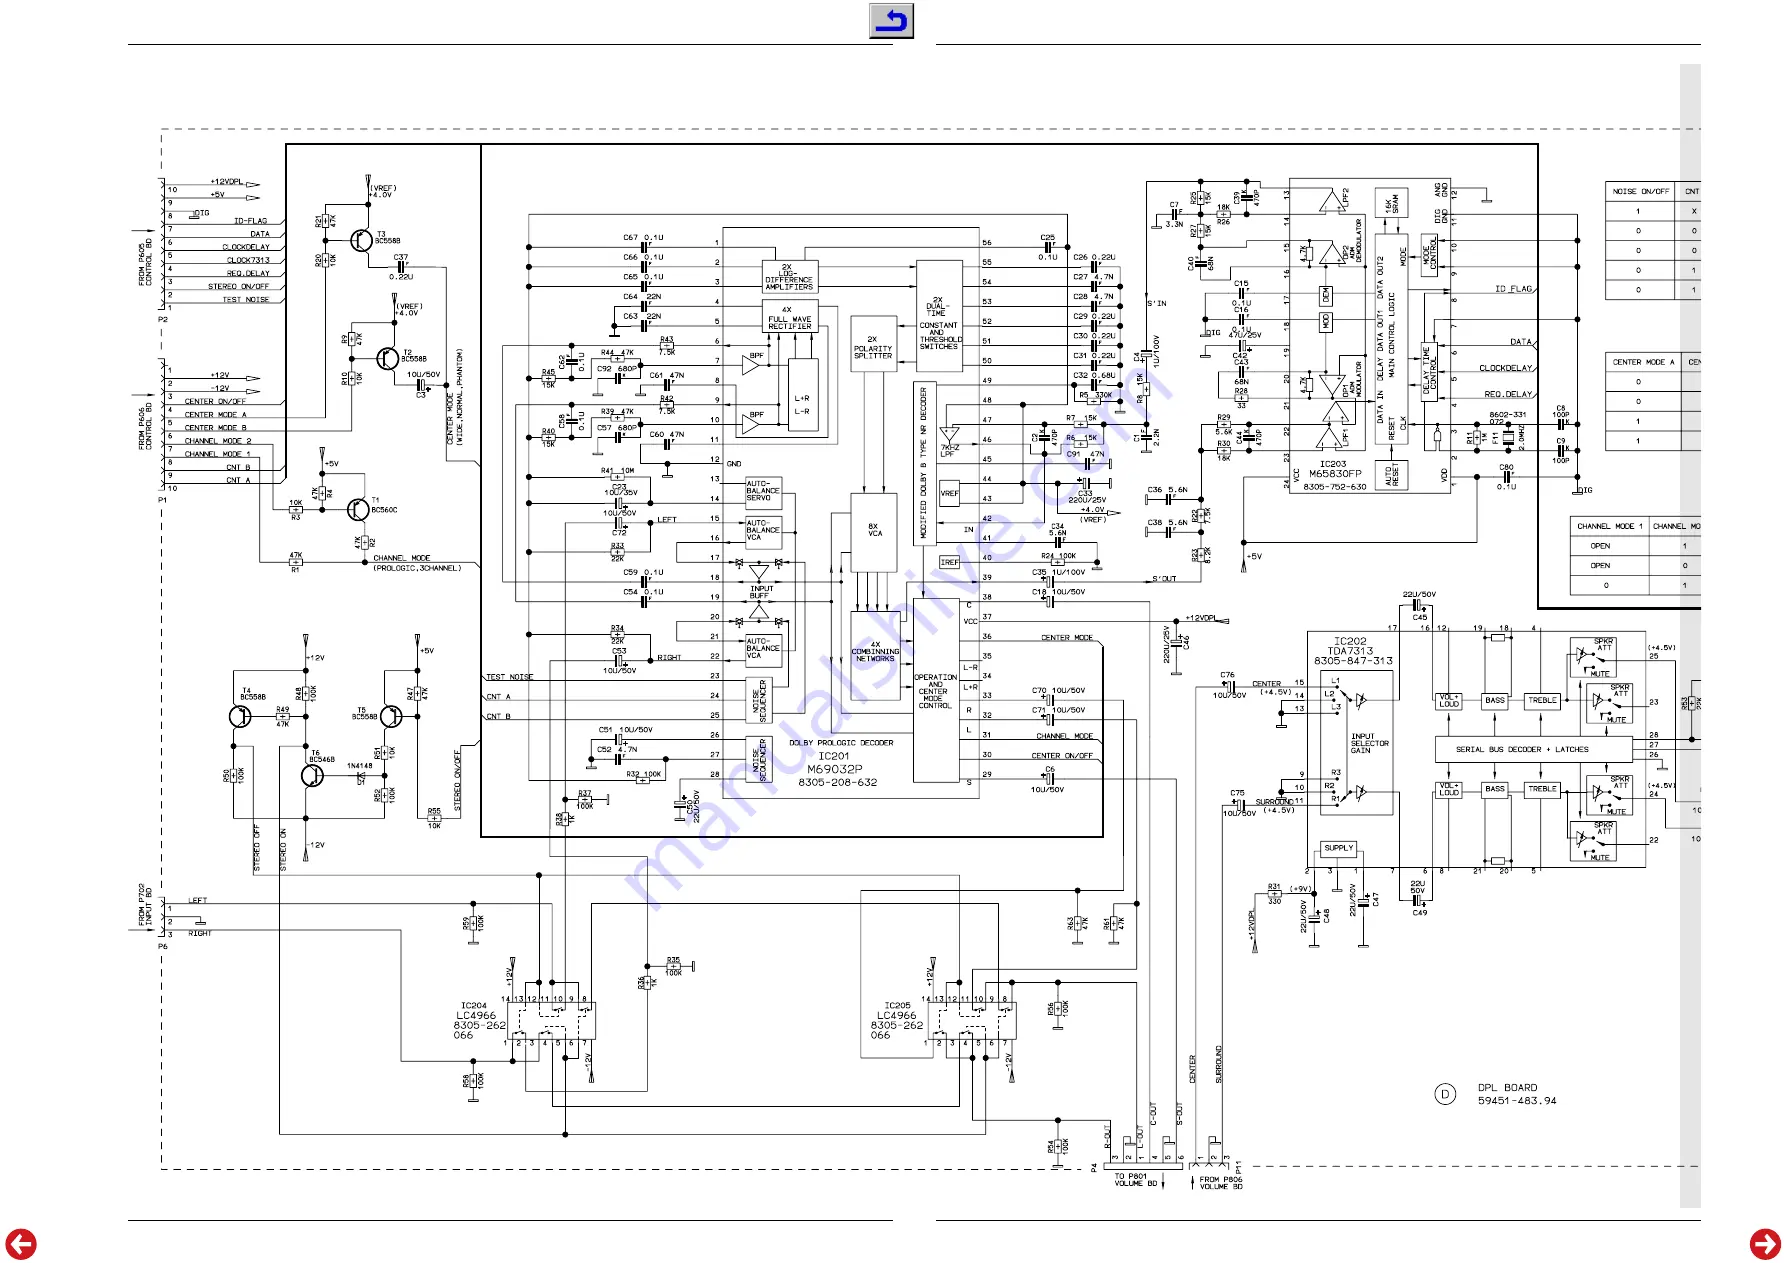Click the 'INPUT BUFF' label
The height and width of the screenshot is (1263, 1787).
coord(761,592)
